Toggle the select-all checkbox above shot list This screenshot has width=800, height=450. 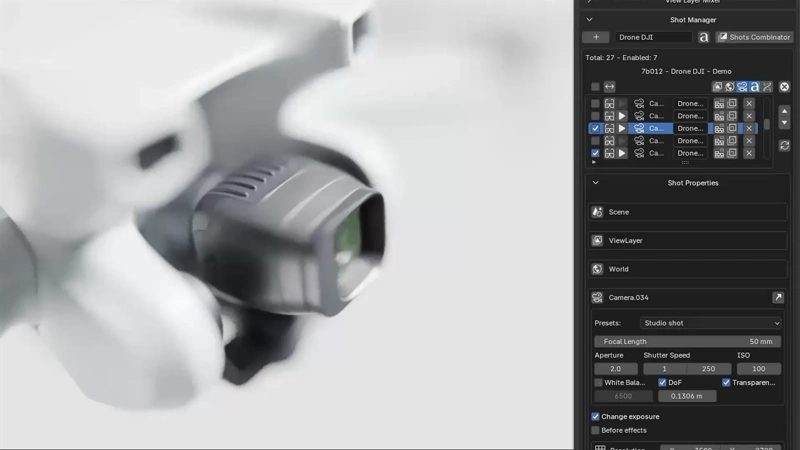click(x=595, y=87)
